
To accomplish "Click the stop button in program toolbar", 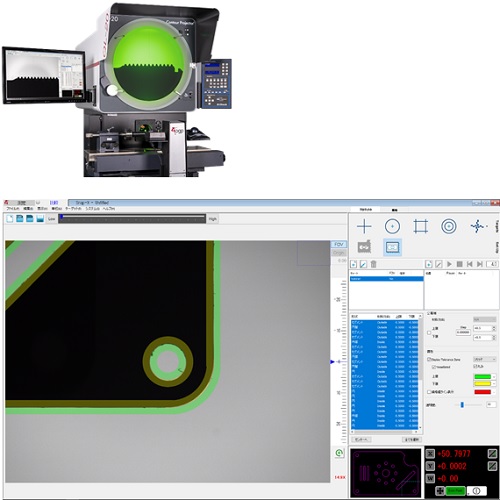I will pyautogui.click(x=459, y=264).
